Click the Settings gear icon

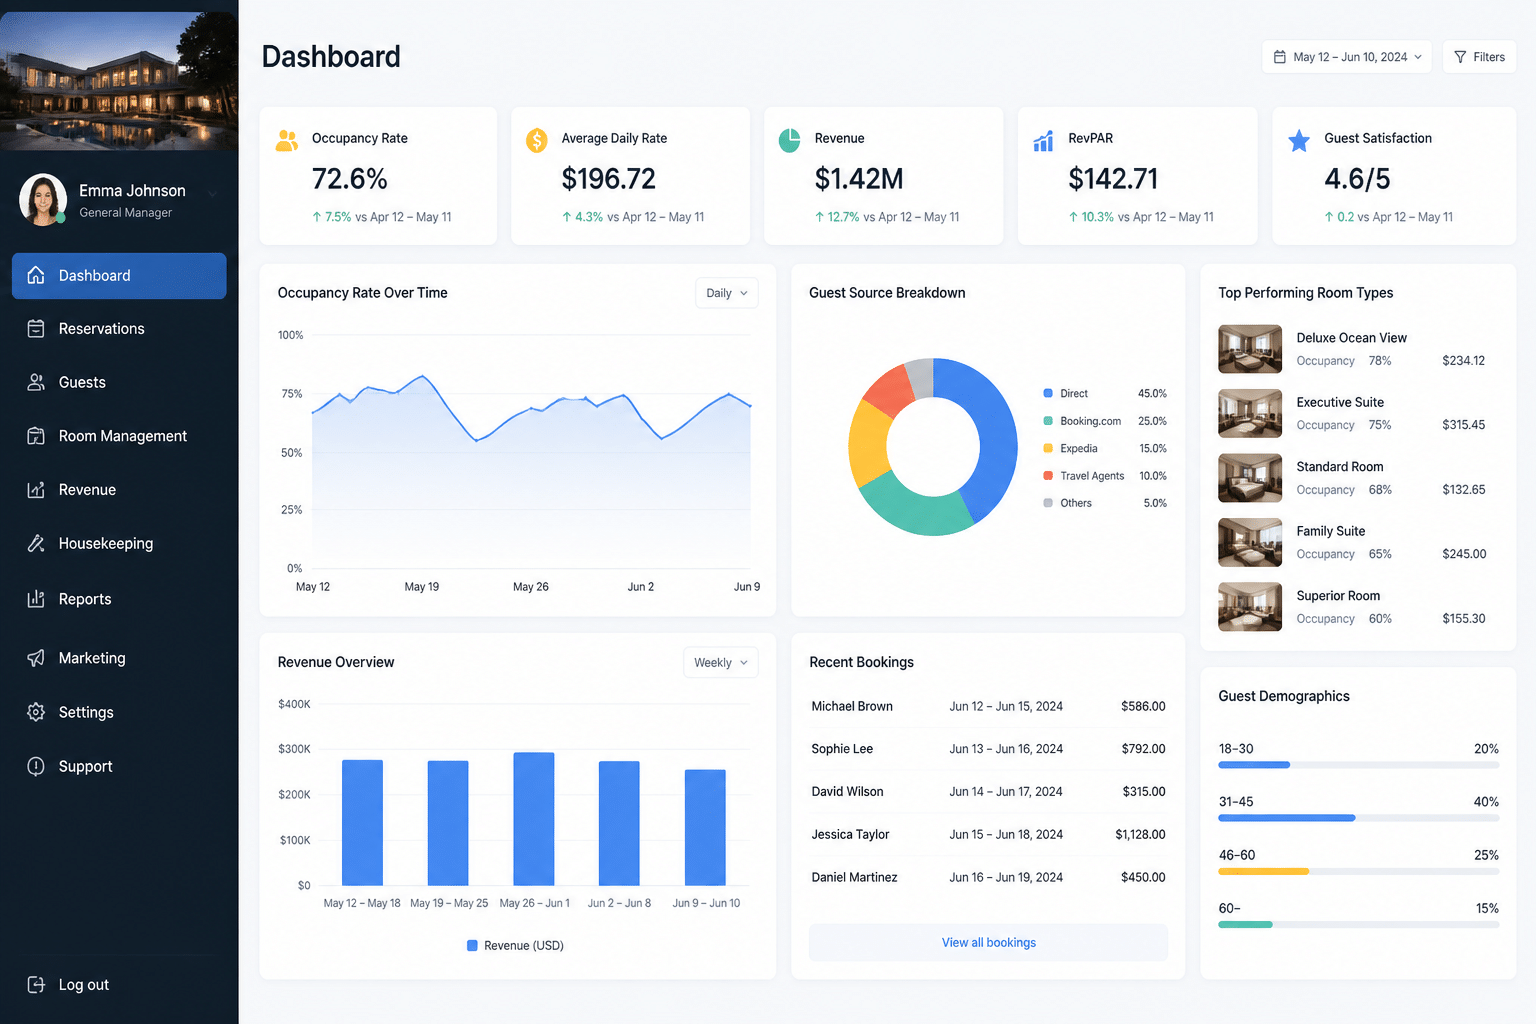click(36, 712)
